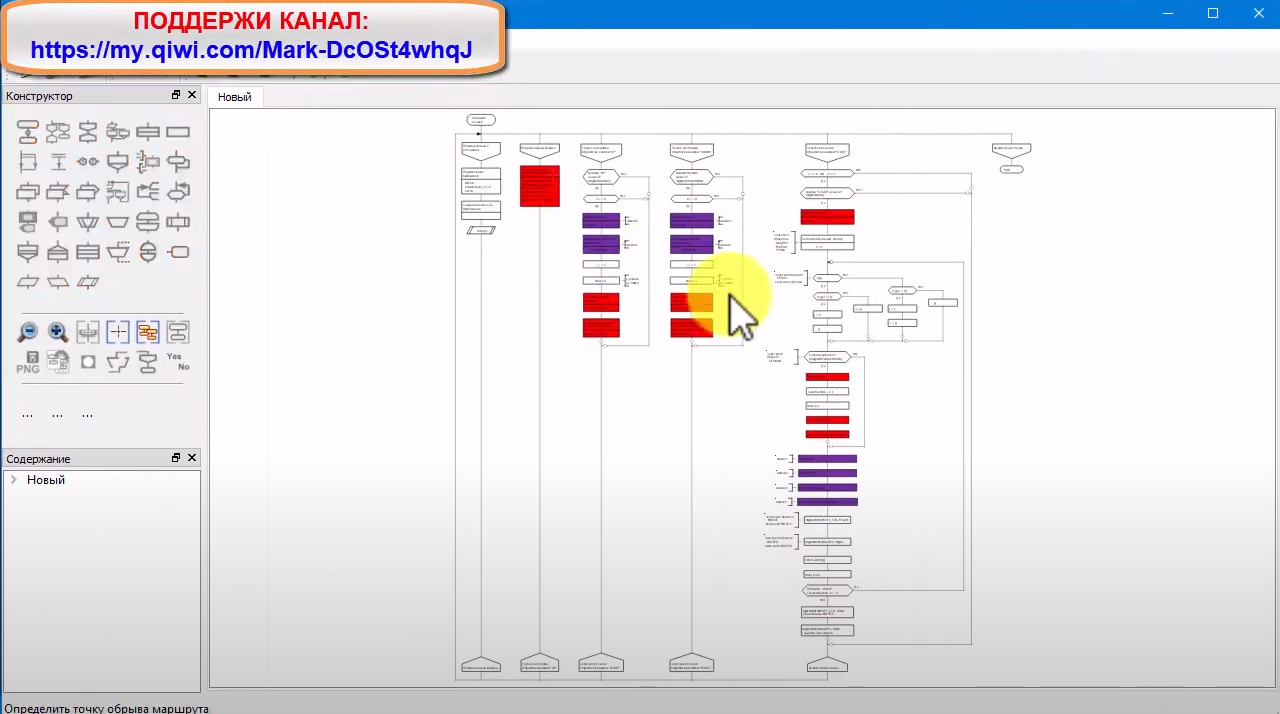
Task: Click the zoom out magnifier icon
Action: 28,332
